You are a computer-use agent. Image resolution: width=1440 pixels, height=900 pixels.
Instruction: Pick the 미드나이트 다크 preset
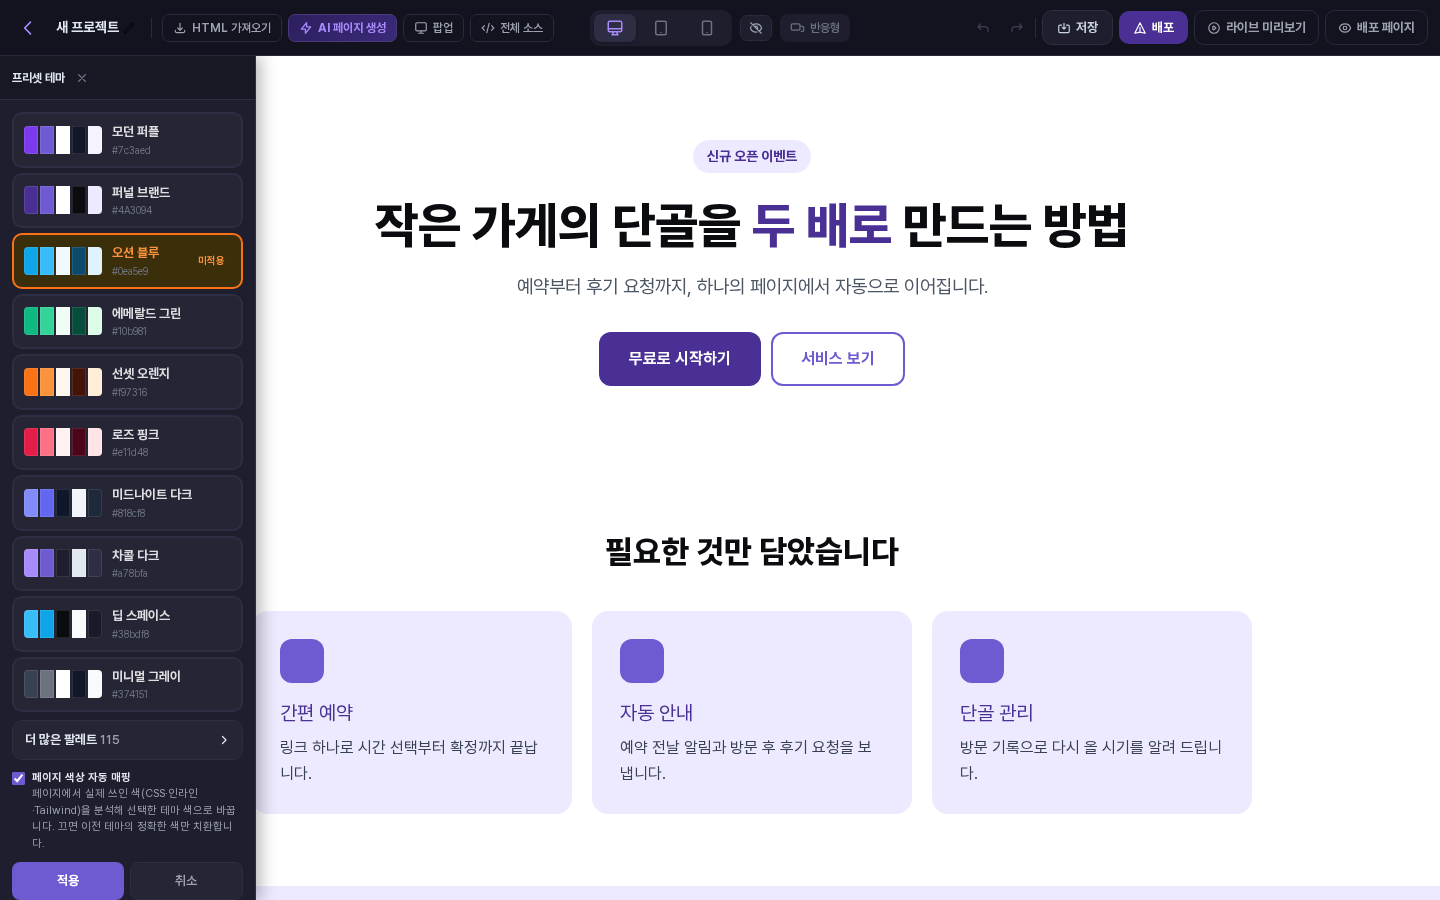pyautogui.click(x=127, y=503)
